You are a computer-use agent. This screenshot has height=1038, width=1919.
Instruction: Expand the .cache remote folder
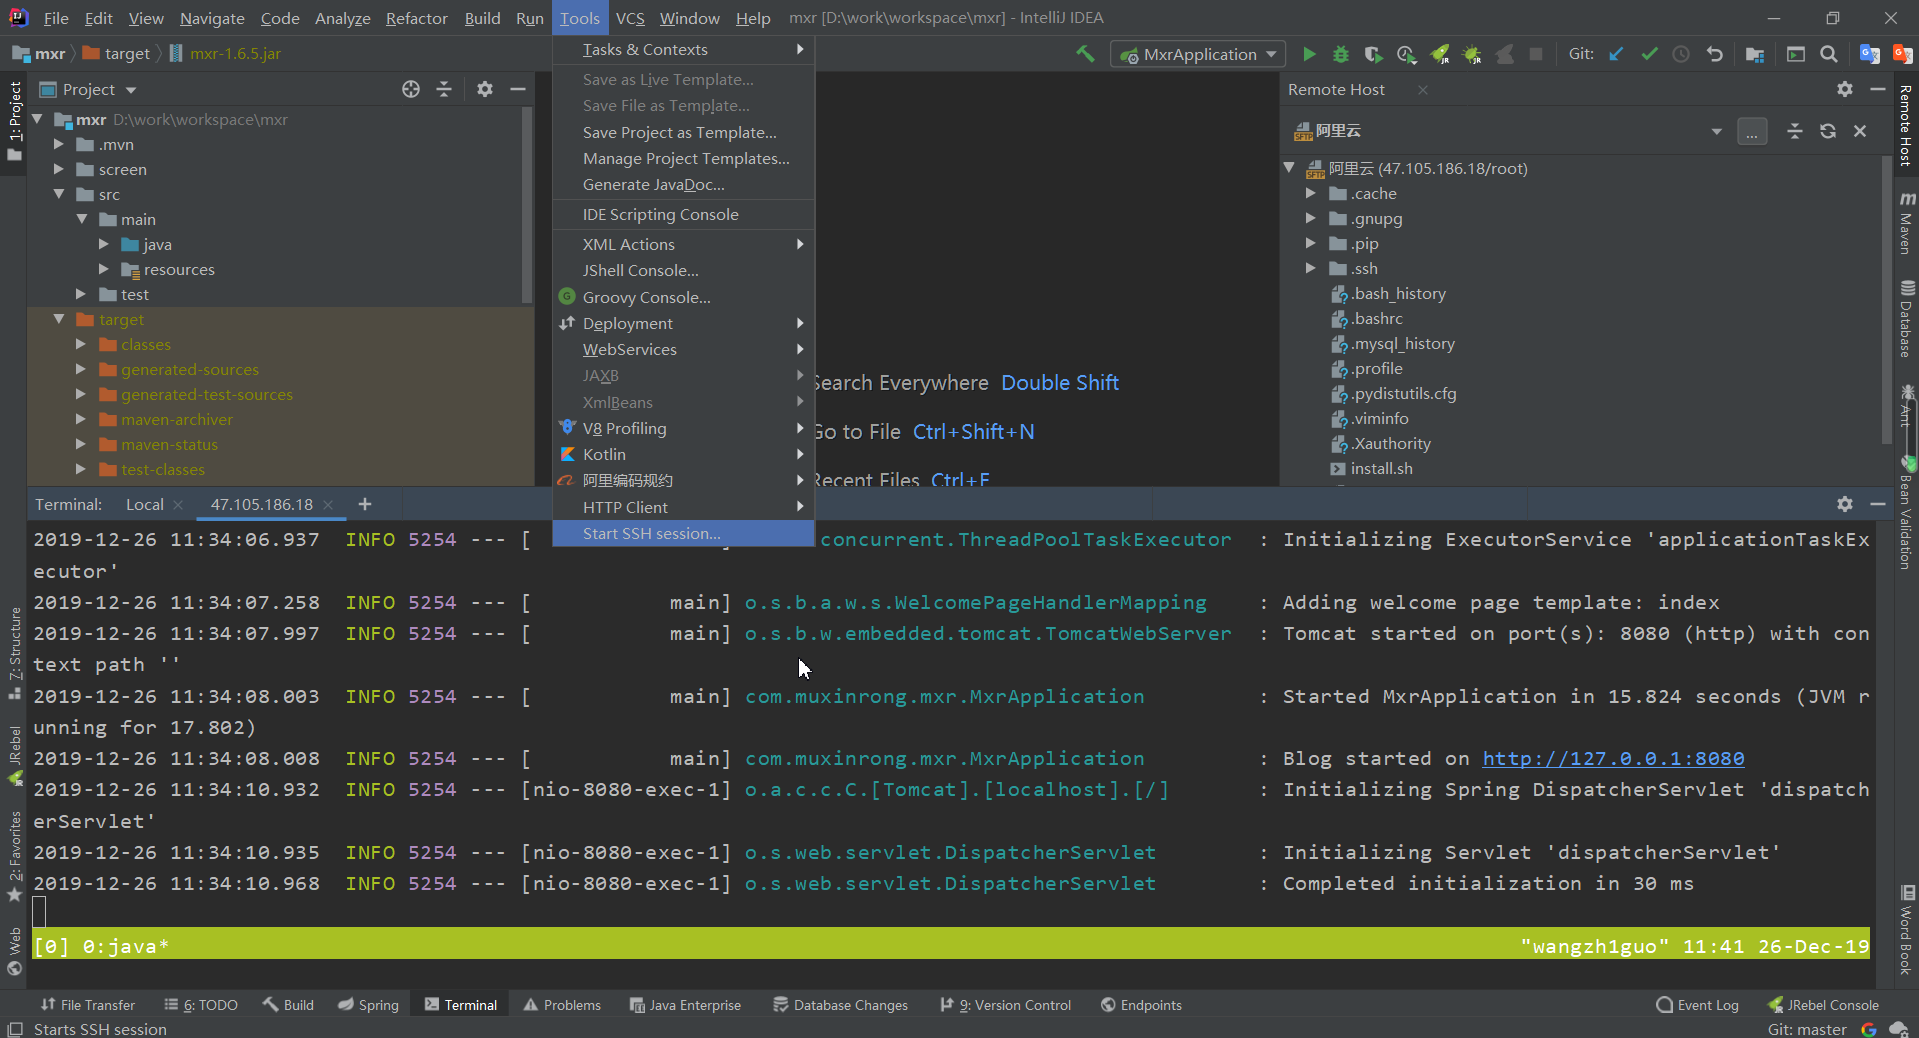pos(1311,193)
